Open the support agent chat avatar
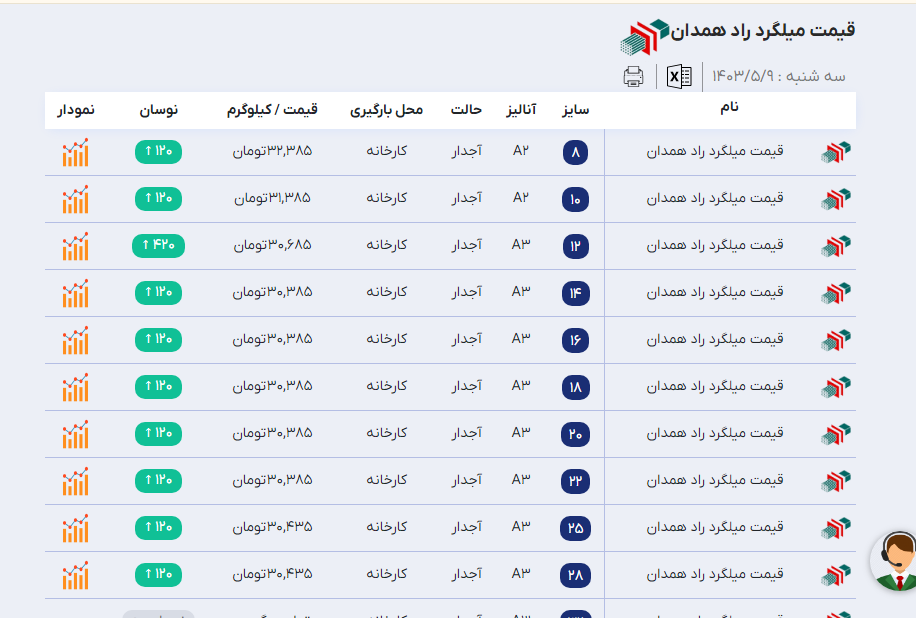The width and height of the screenshot is (916, 618). (x=896, y=560)
